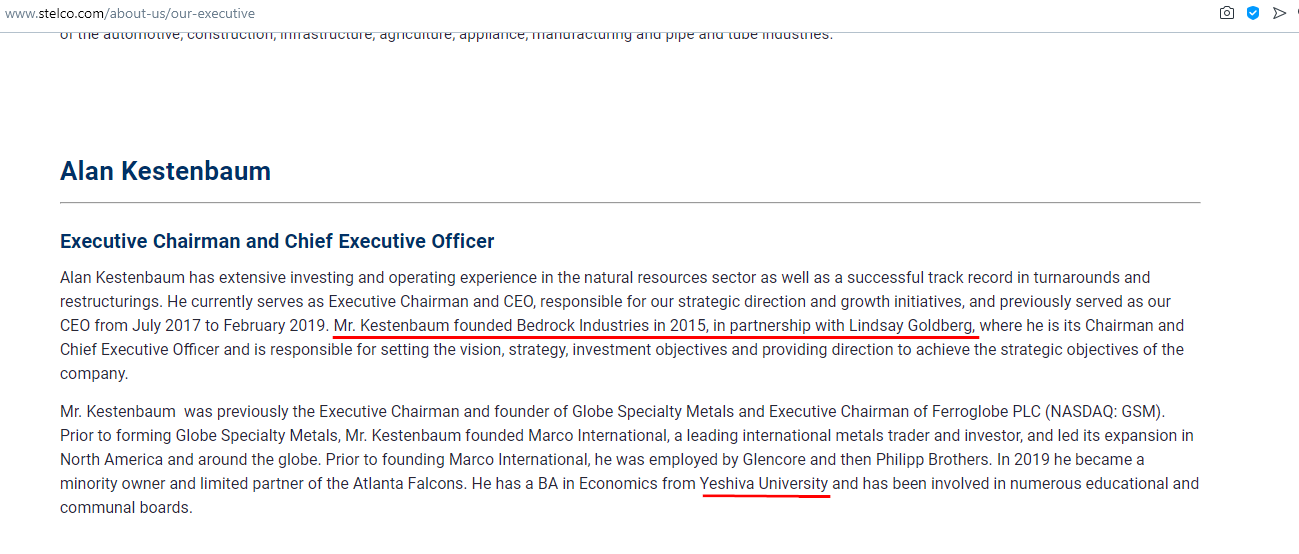Click the horizontal divider line below the name heading

point(630,203)
